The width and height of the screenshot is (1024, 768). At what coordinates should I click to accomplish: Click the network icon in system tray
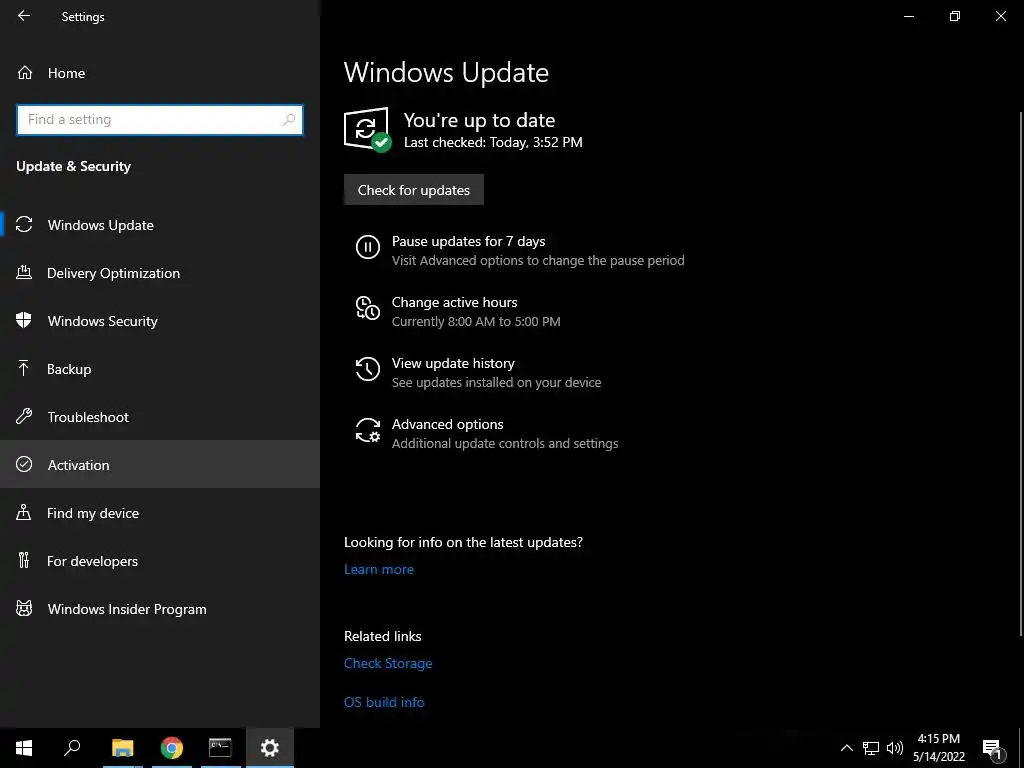[871, 748]
